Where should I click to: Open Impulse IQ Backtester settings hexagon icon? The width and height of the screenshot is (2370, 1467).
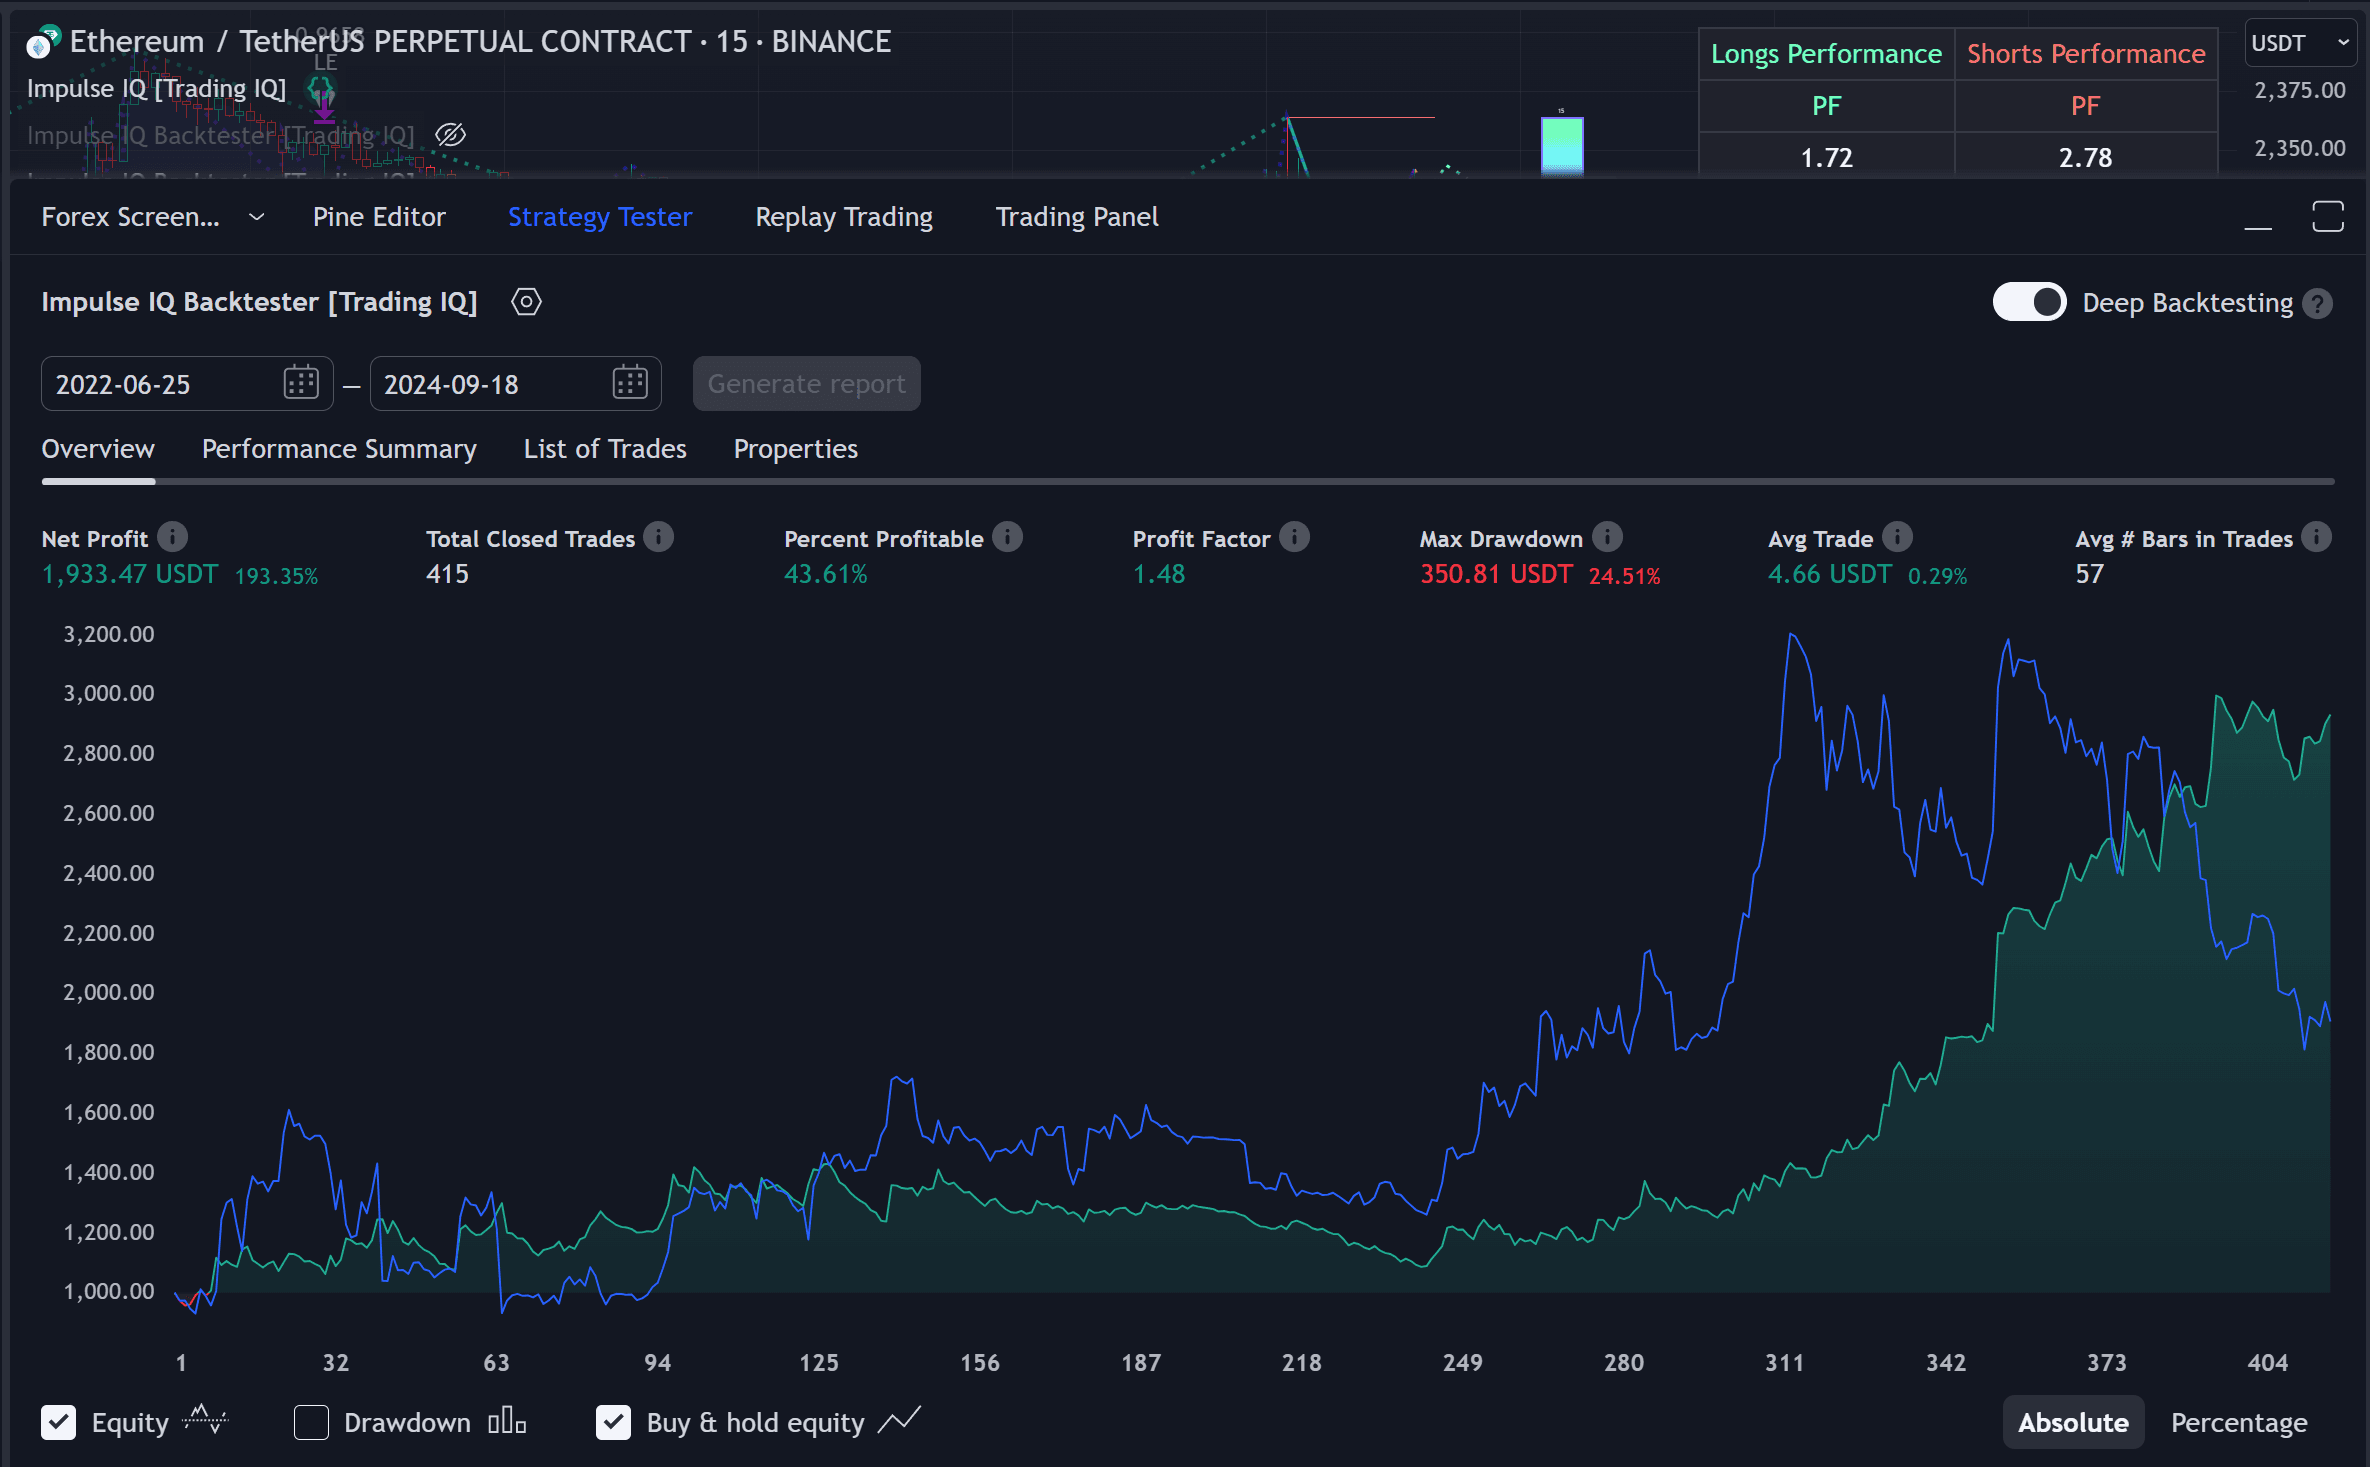[526, 302]
